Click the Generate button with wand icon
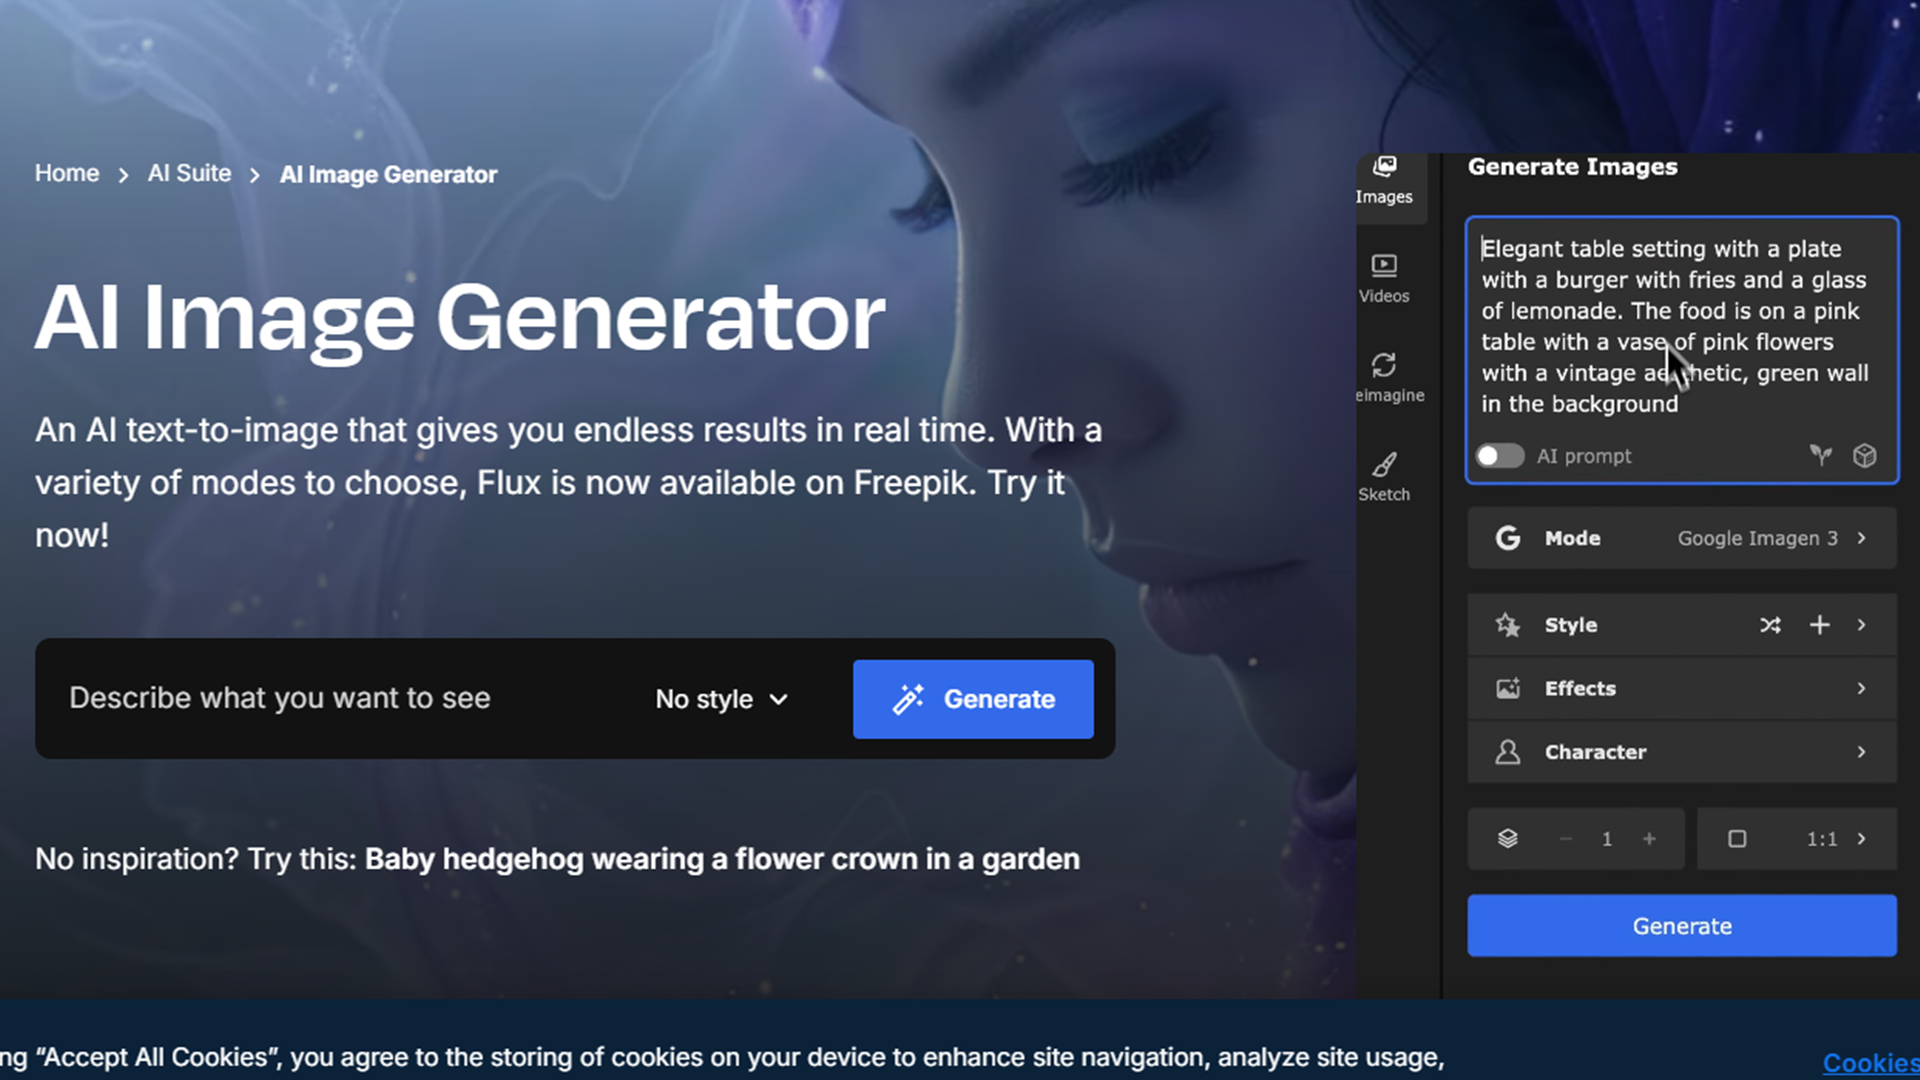Screen dimensions: 1920x1080 (x=972, y=699)
